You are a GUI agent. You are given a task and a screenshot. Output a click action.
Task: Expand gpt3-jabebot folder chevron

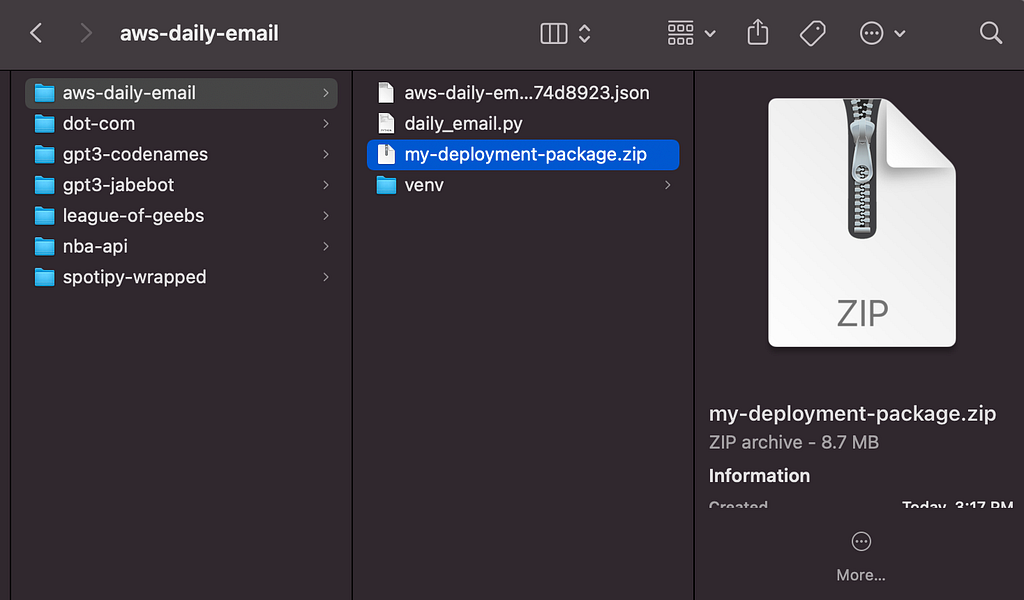(x=325, y=185)
